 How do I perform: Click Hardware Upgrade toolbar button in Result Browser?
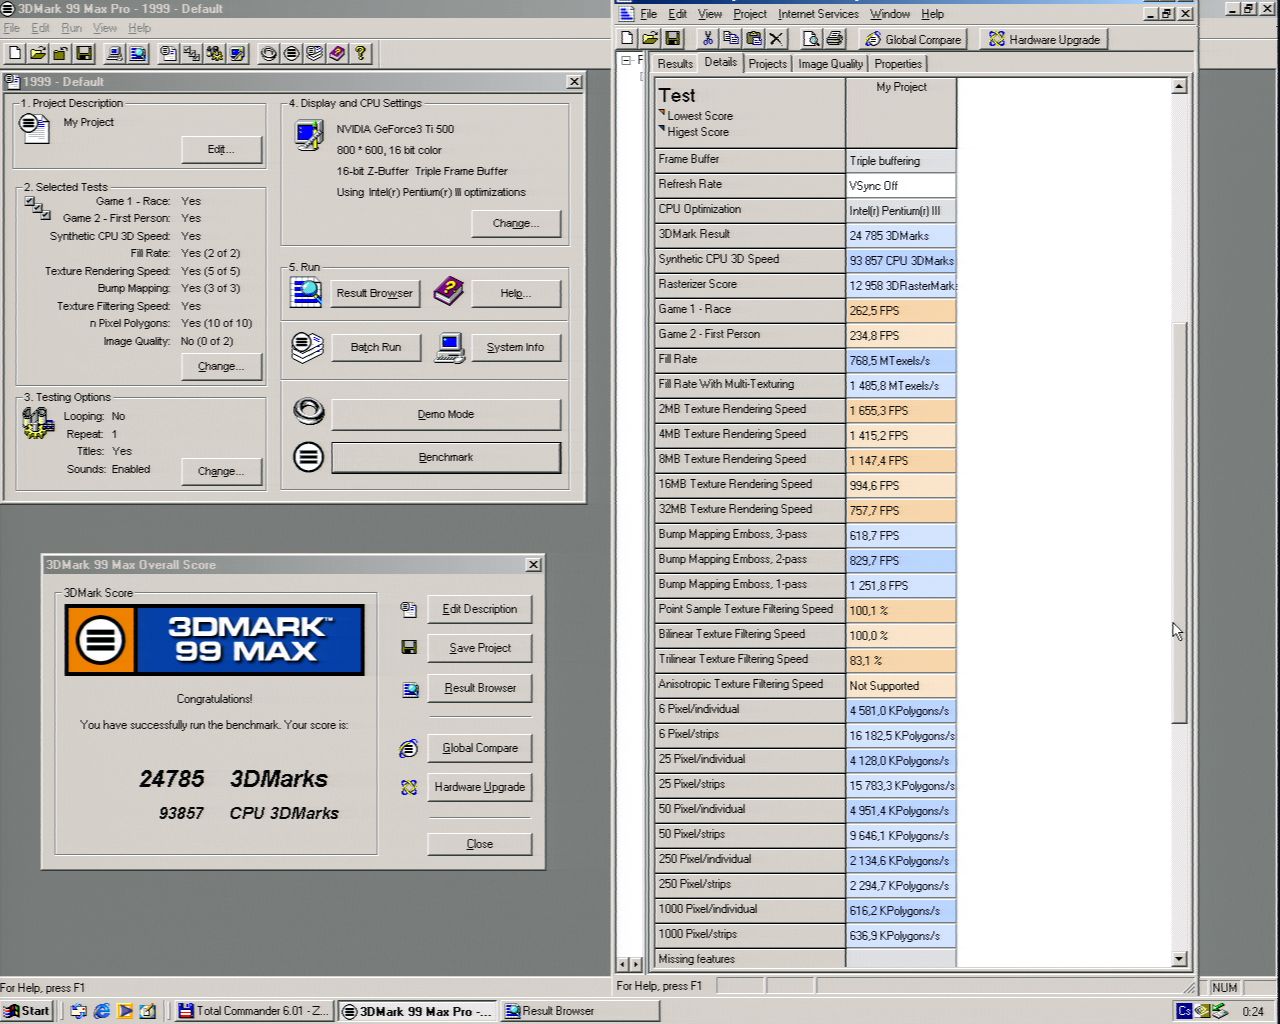(x=1044, y=39)
